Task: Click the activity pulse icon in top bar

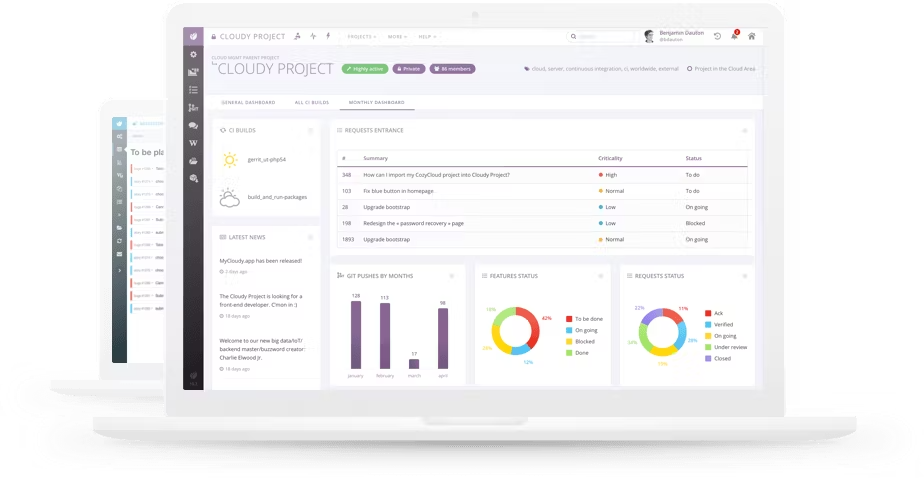Action: [313, 36]
